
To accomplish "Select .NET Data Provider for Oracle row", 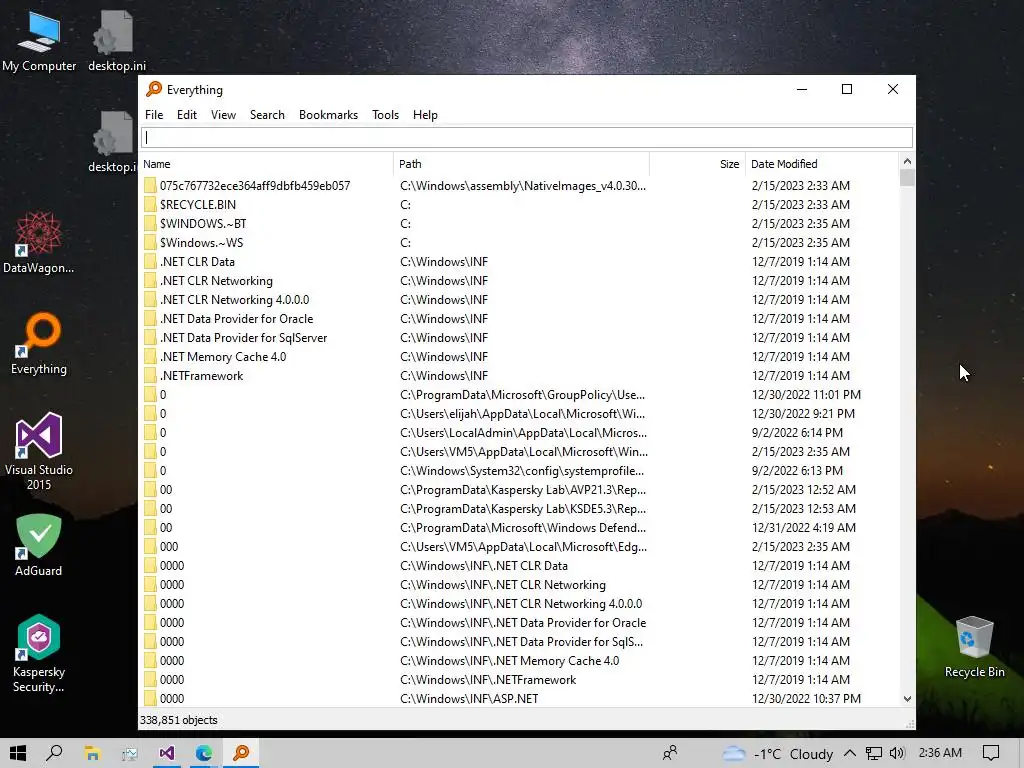I will pyautogui.click(x=519, y=319).
